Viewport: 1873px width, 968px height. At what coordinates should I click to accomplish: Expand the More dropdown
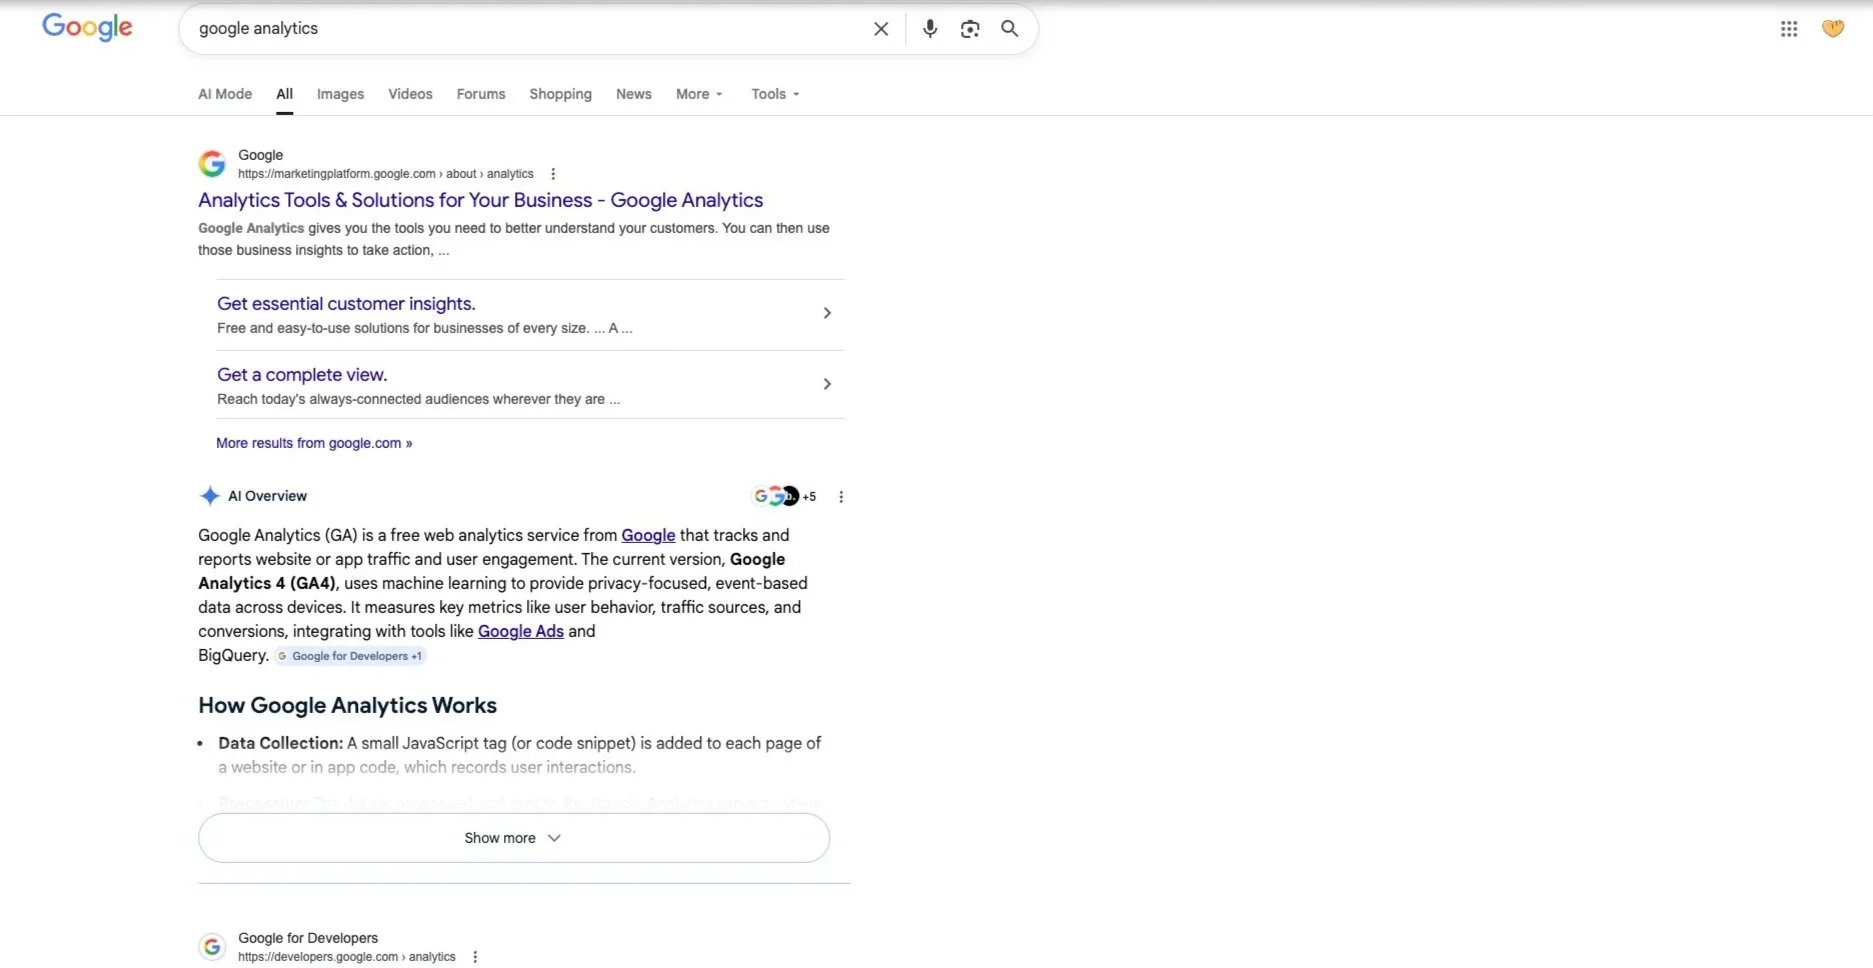[699, 94]
